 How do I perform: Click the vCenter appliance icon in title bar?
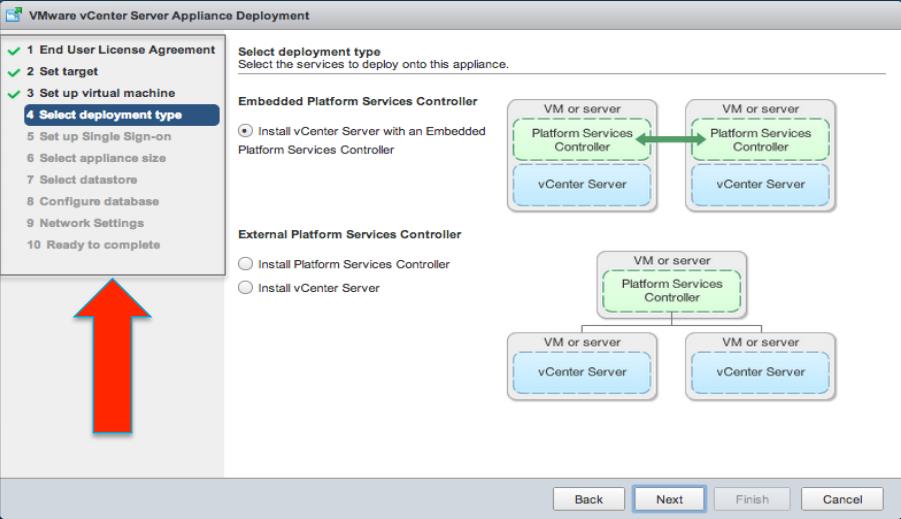pos(14,15)
